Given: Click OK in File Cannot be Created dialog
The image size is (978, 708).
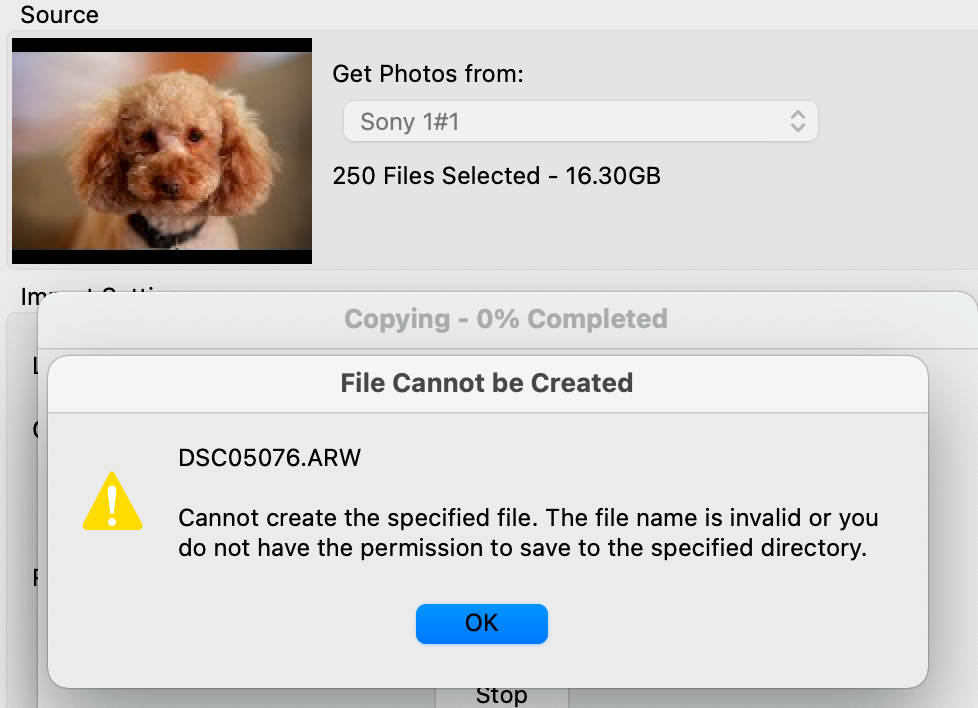Looking at the screenshot, I should 482,623.
